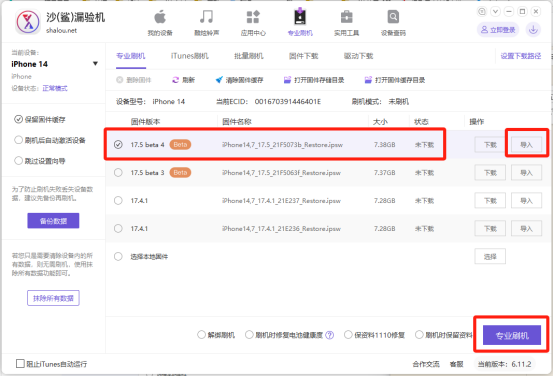Click the shalou.net app logo
The height and width of the screenshot is (377, 553).
click(x=28, y=22)
